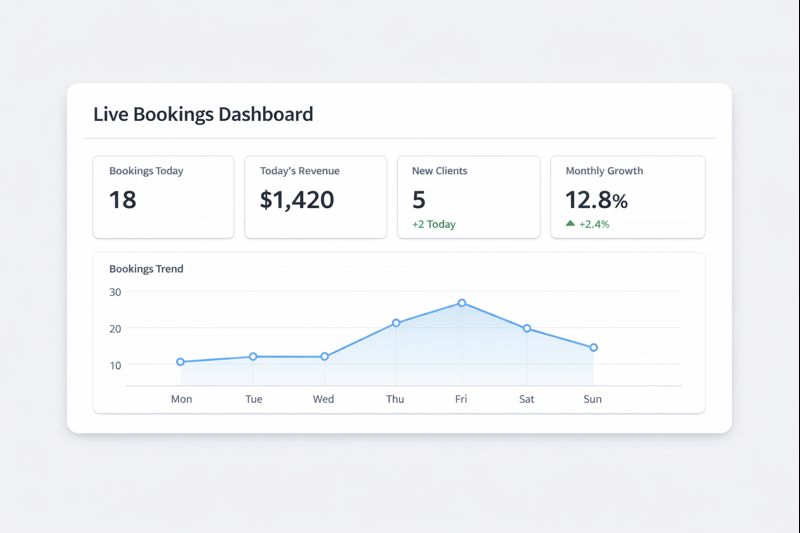Click the Sunday data point marker

[593, 348]
